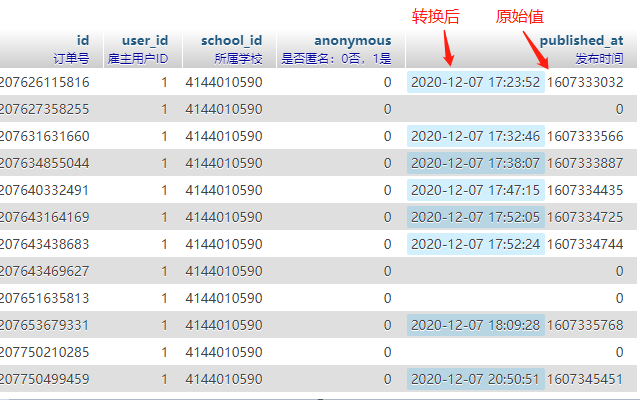This screenshot has width=640, height=400.
Task: Sort by the school_id column header
Action: pos(231,40)
